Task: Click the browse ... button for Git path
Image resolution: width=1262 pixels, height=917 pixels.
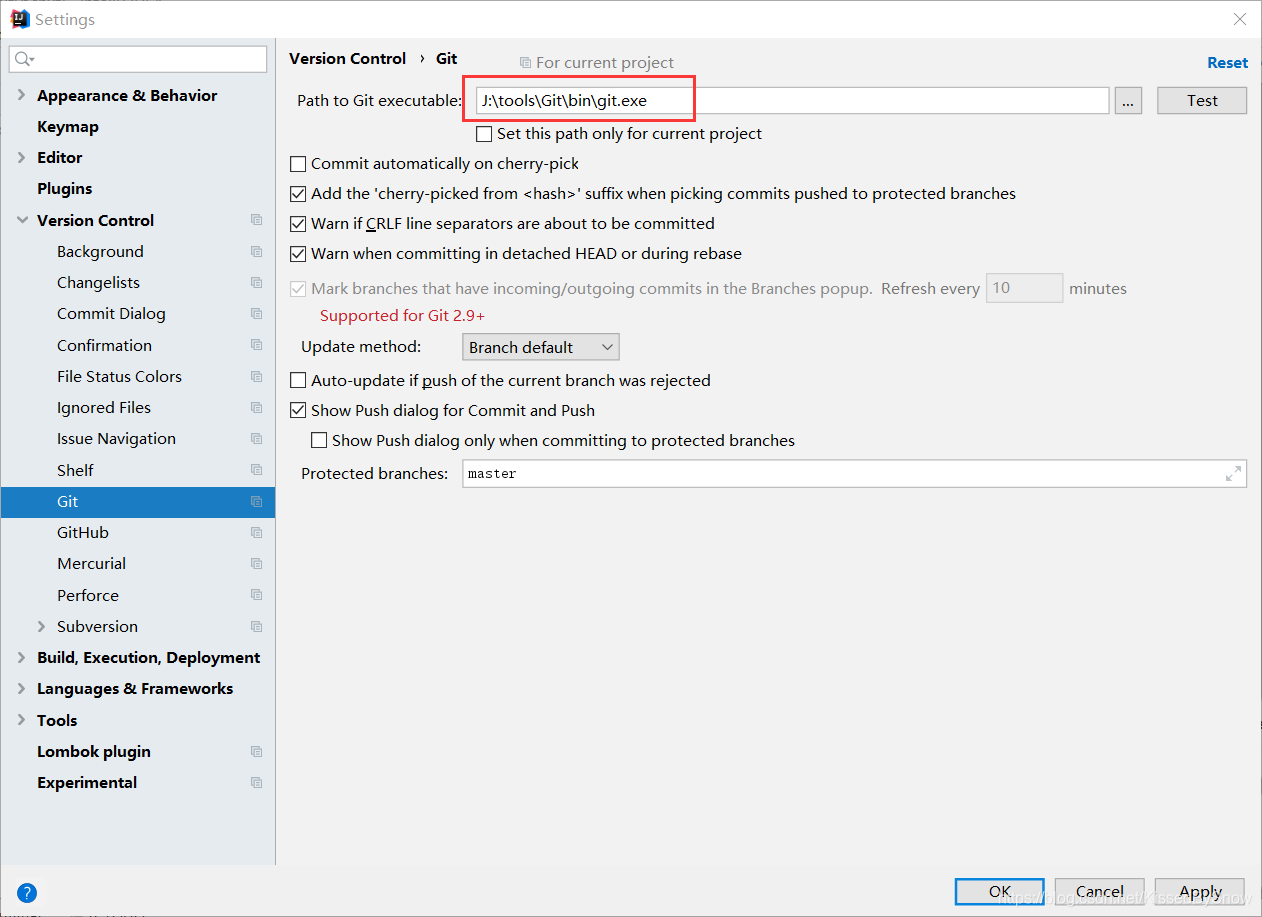Action: pyautogui.click(x=1128, y=100)
